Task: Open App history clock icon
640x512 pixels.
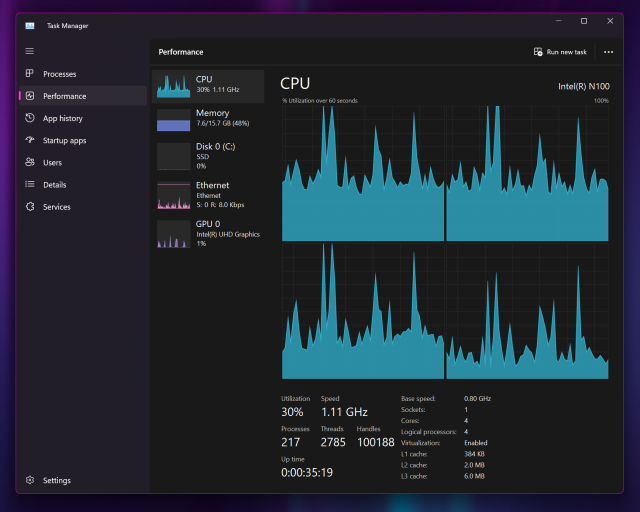Action: [x=29, y=118]
